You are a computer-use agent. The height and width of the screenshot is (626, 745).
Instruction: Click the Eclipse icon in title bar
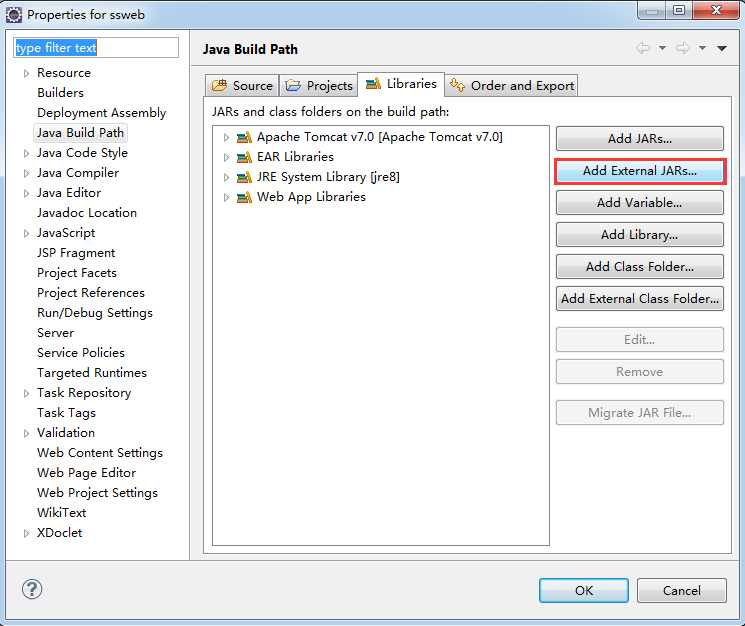[x=14, y=15]
